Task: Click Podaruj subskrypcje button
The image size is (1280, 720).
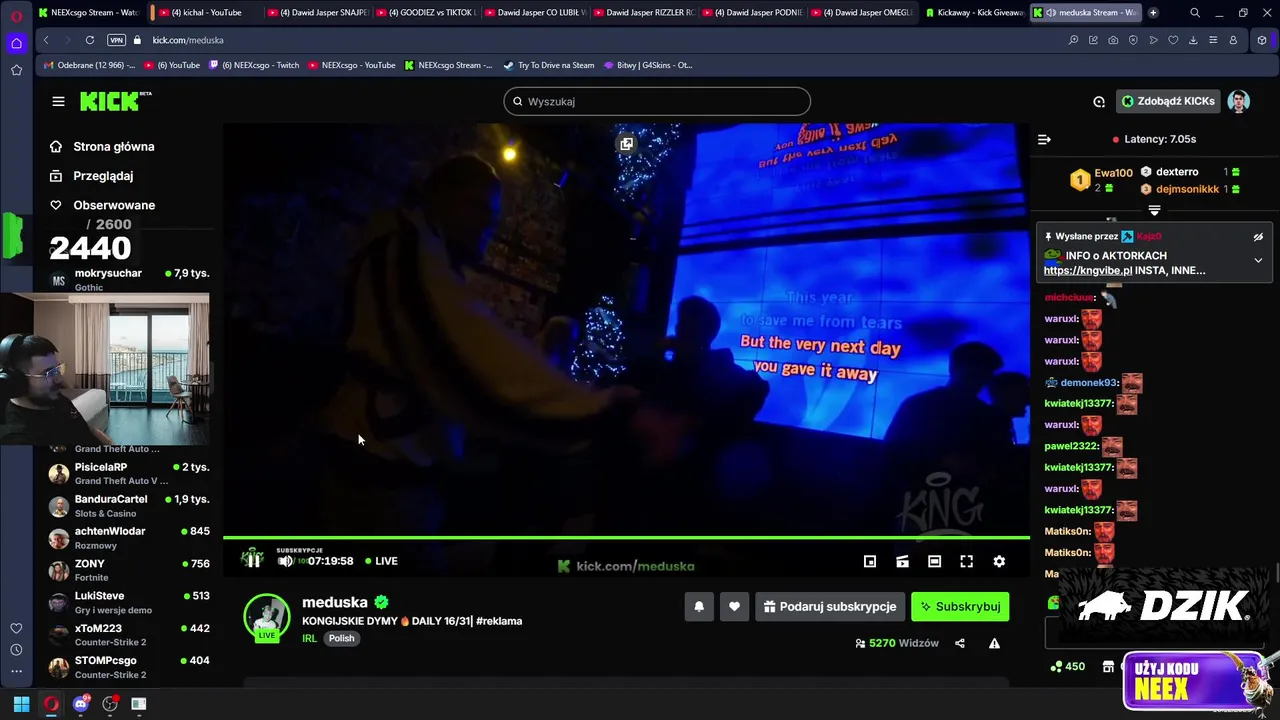Action: click(830, 606)
